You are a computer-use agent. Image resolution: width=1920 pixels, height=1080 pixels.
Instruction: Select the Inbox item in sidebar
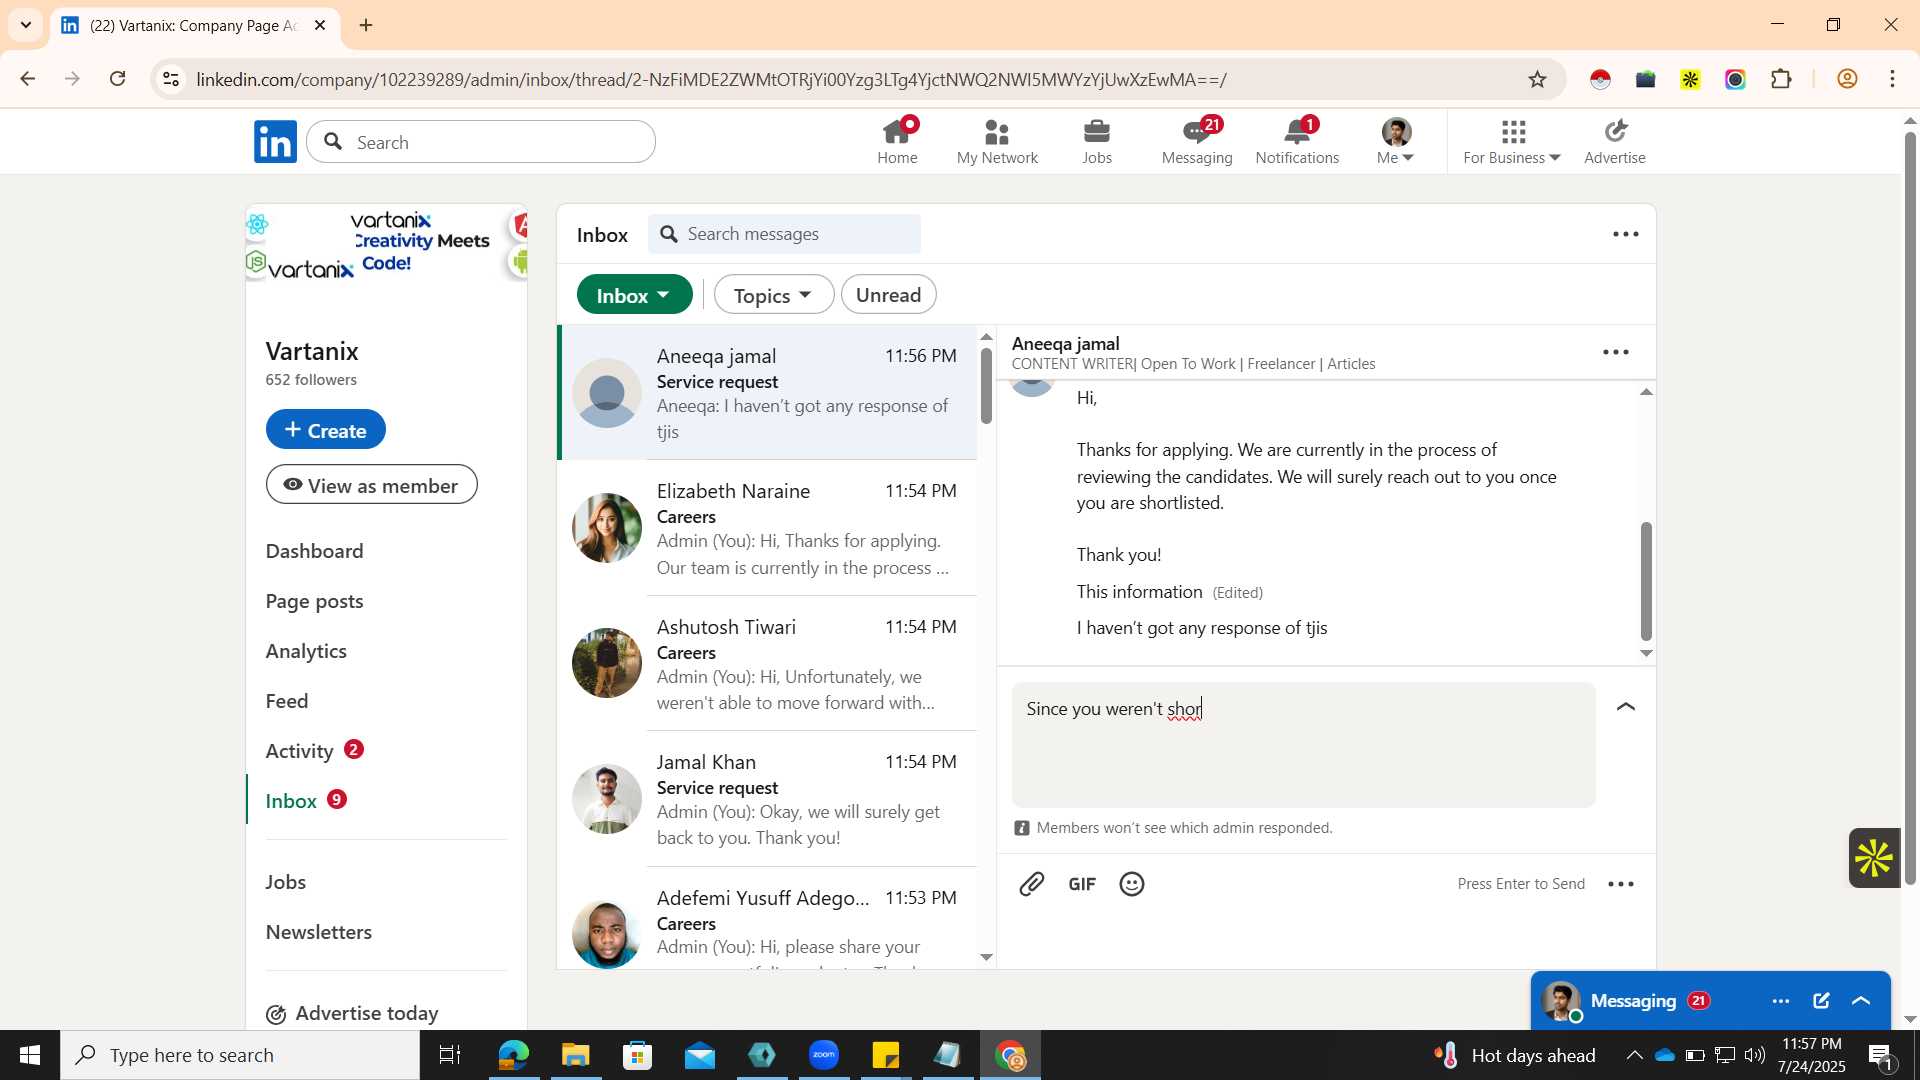click(306, 801)
